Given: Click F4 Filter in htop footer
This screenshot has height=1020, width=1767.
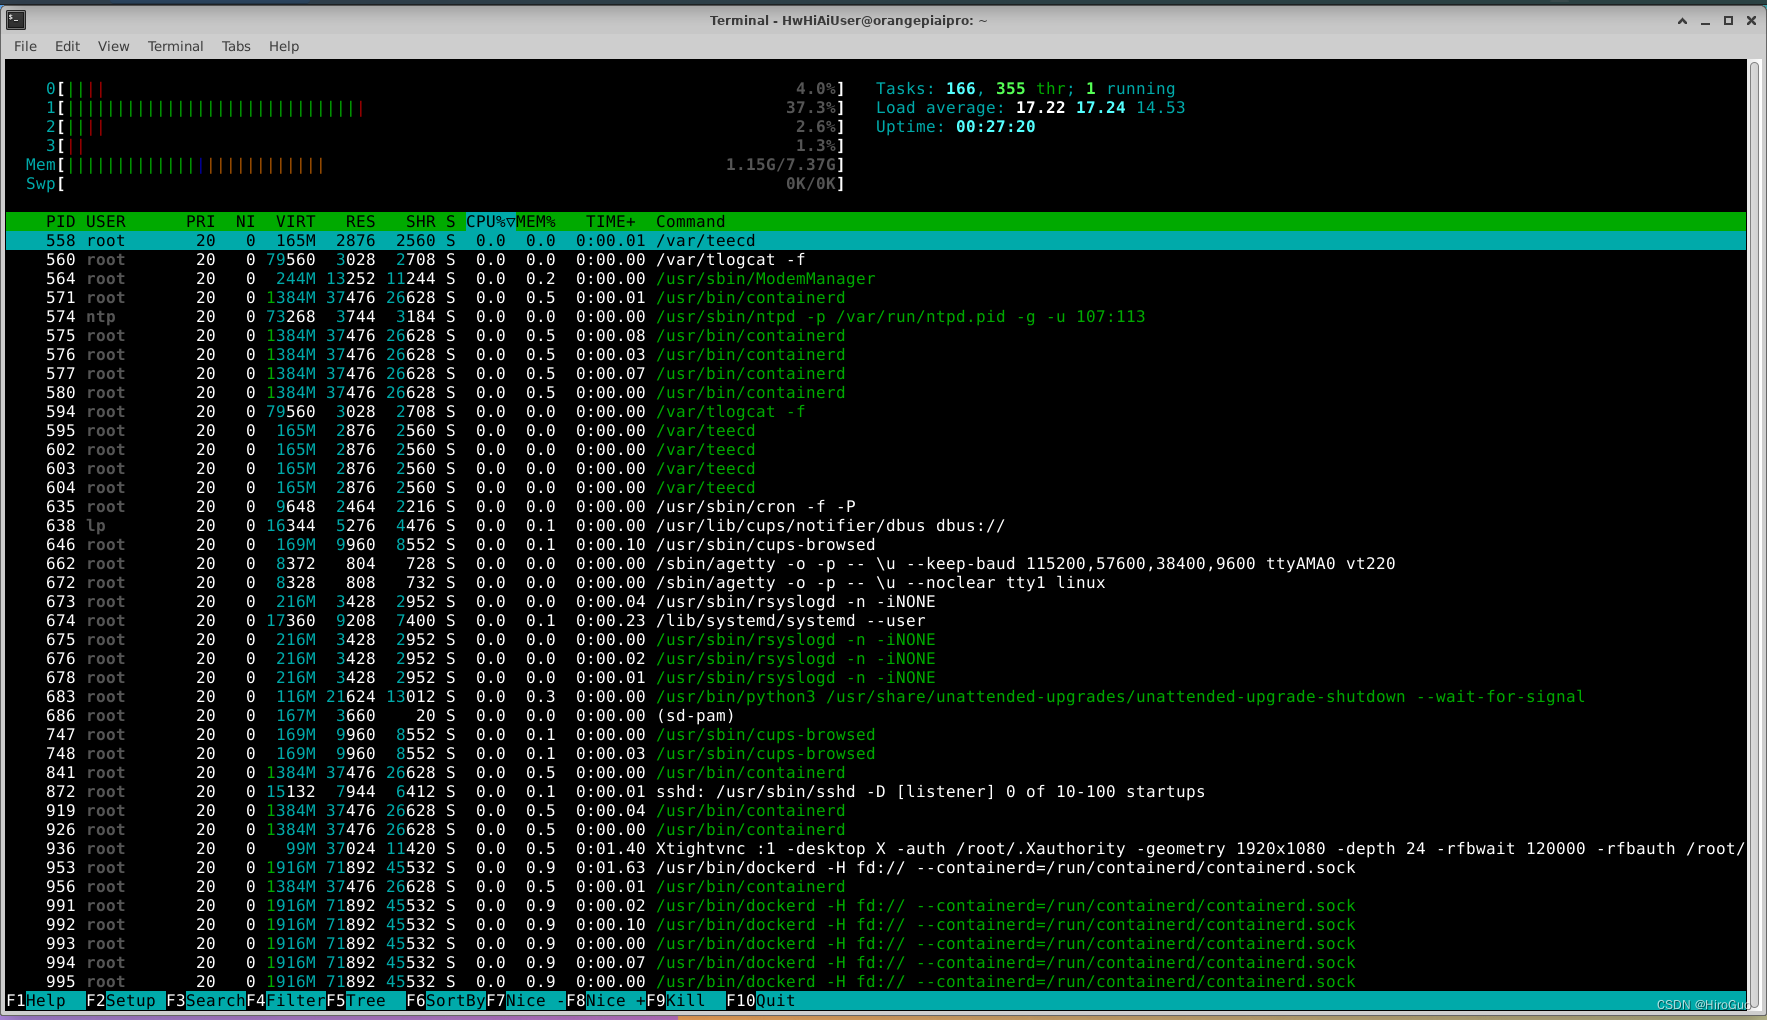Looking at the screenshot, I should click(x=285, y=1001).
